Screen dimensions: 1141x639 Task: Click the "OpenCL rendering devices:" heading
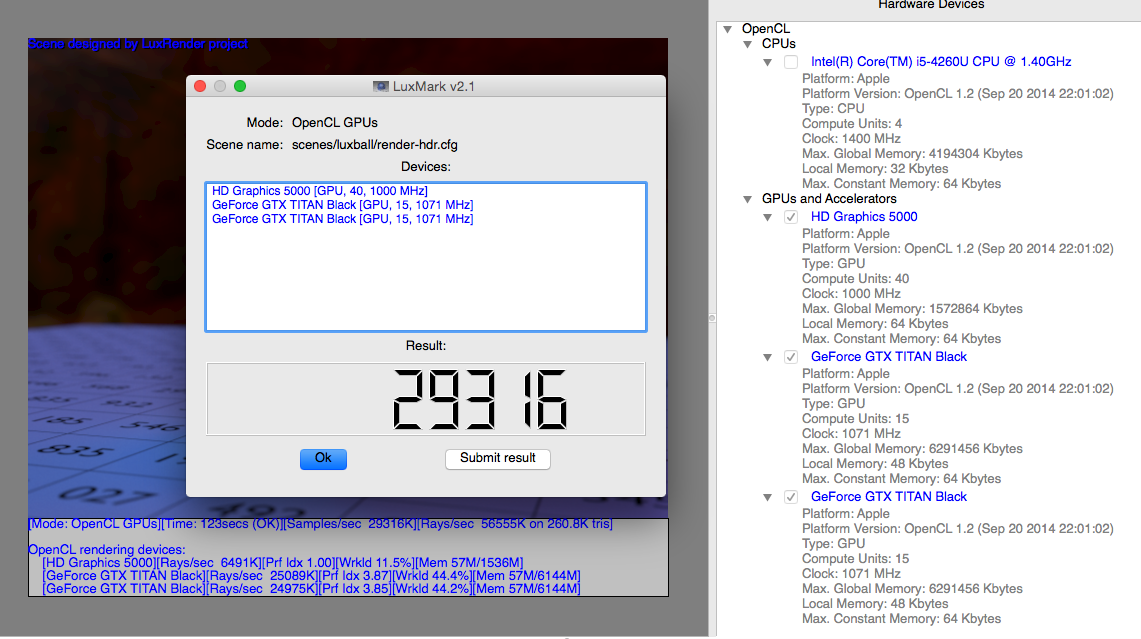click(x=106, y=549)
